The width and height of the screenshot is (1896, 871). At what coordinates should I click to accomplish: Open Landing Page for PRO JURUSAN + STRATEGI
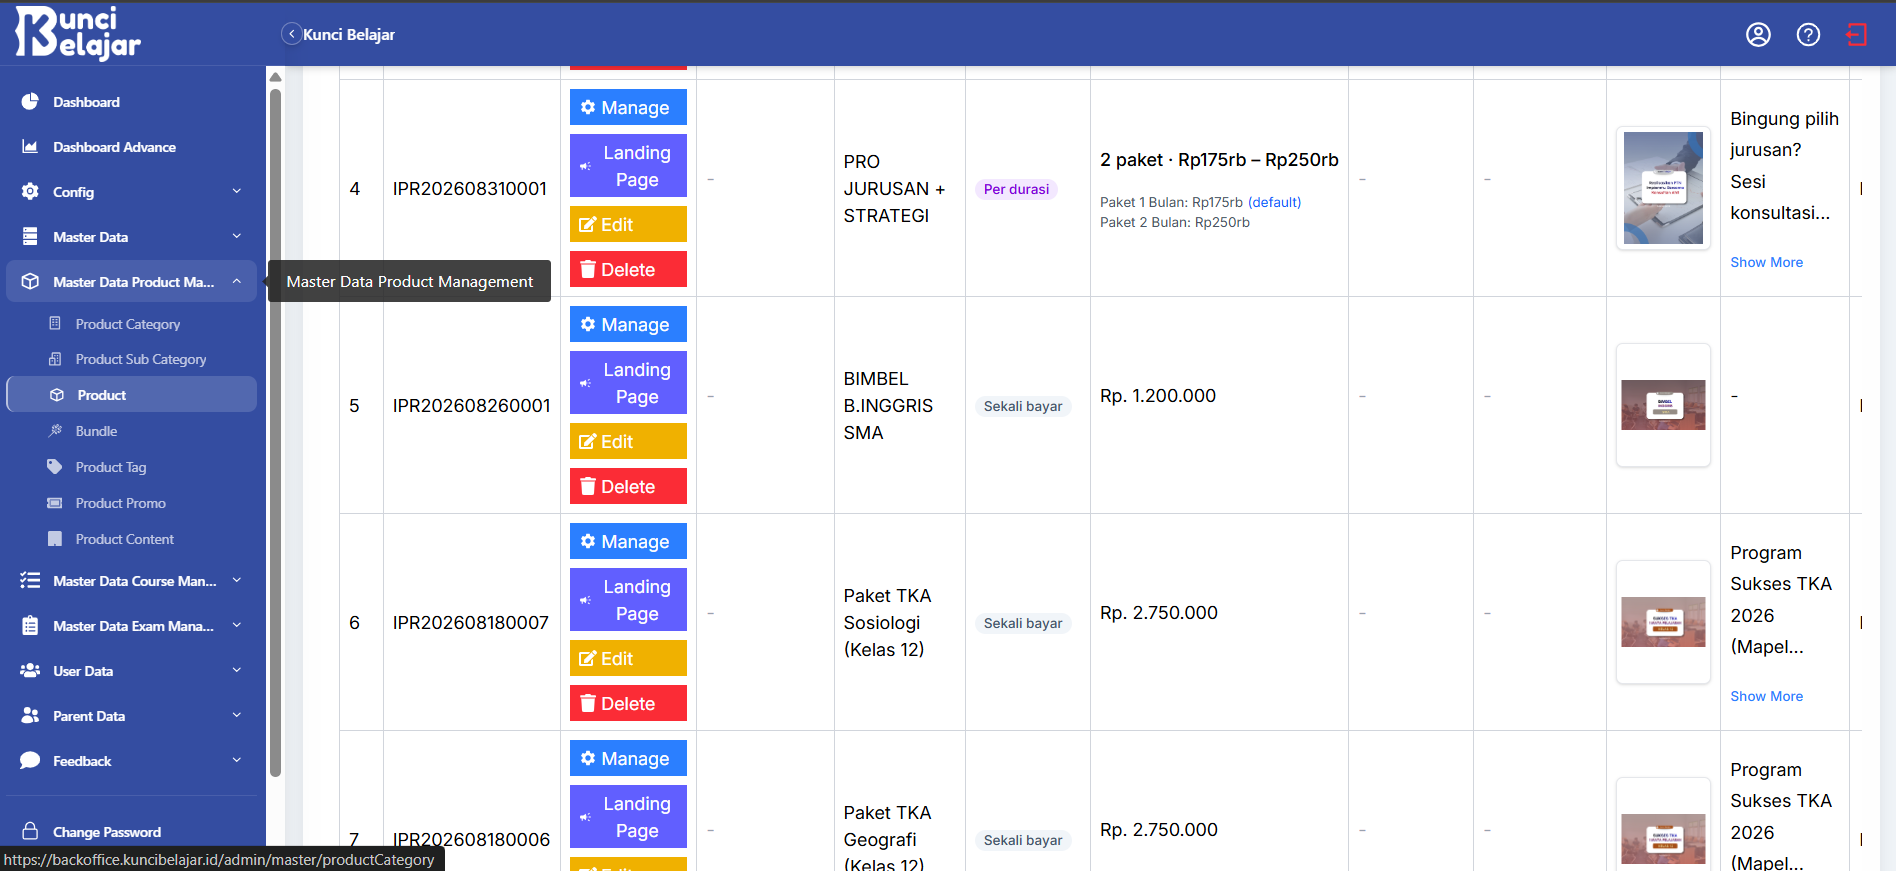pos(628,166)
